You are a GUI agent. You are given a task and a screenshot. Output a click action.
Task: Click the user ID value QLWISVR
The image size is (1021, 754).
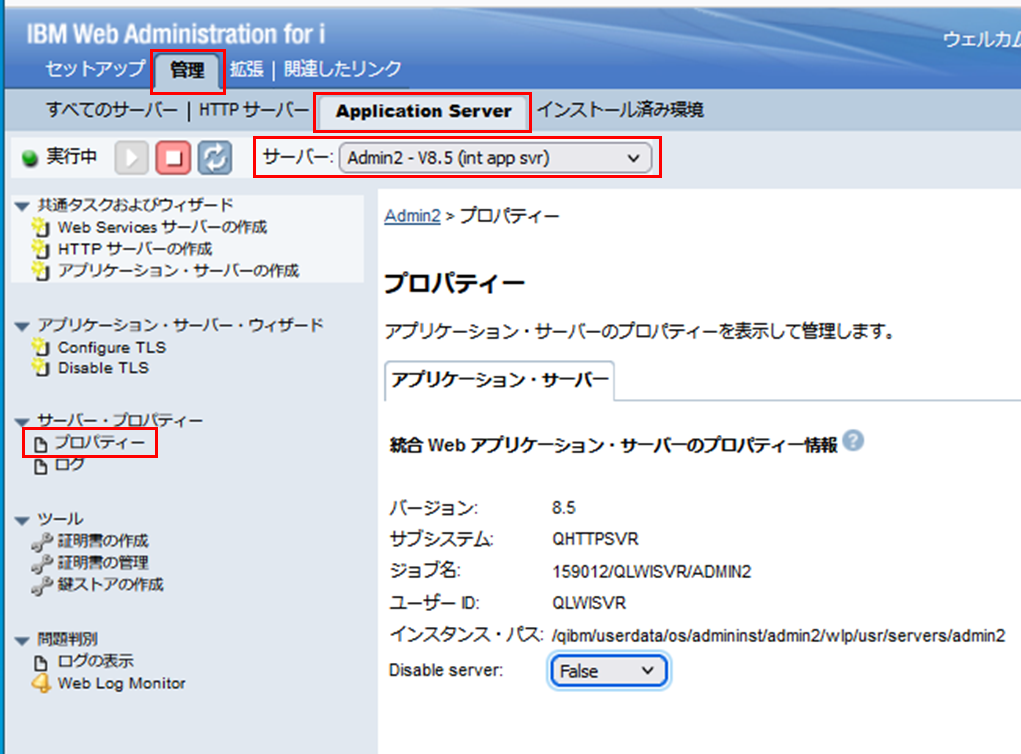589,603
